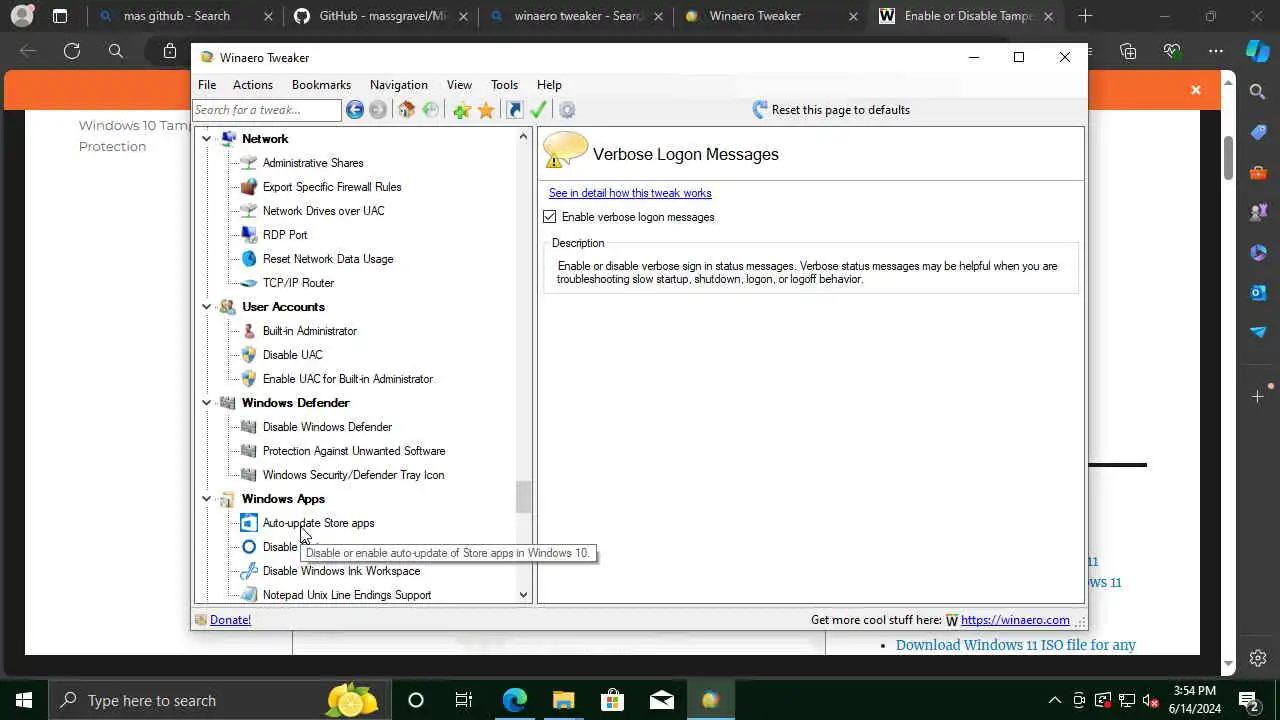Screen dimensions: 1280x720
Task: Click the Auto-update Store apps icon
Action: click(249, 523)
